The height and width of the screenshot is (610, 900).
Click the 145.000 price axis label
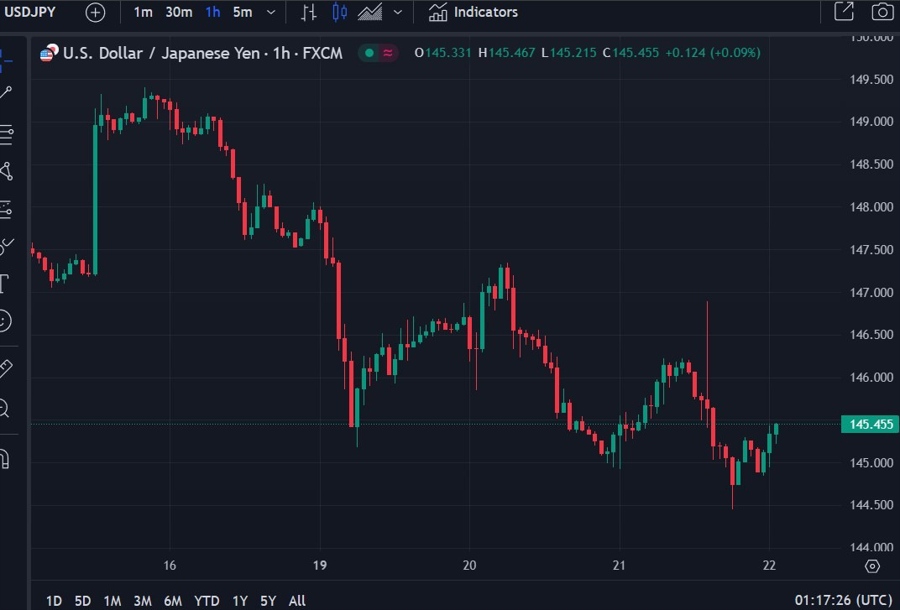pyautogui.click(x=871, y=463)
